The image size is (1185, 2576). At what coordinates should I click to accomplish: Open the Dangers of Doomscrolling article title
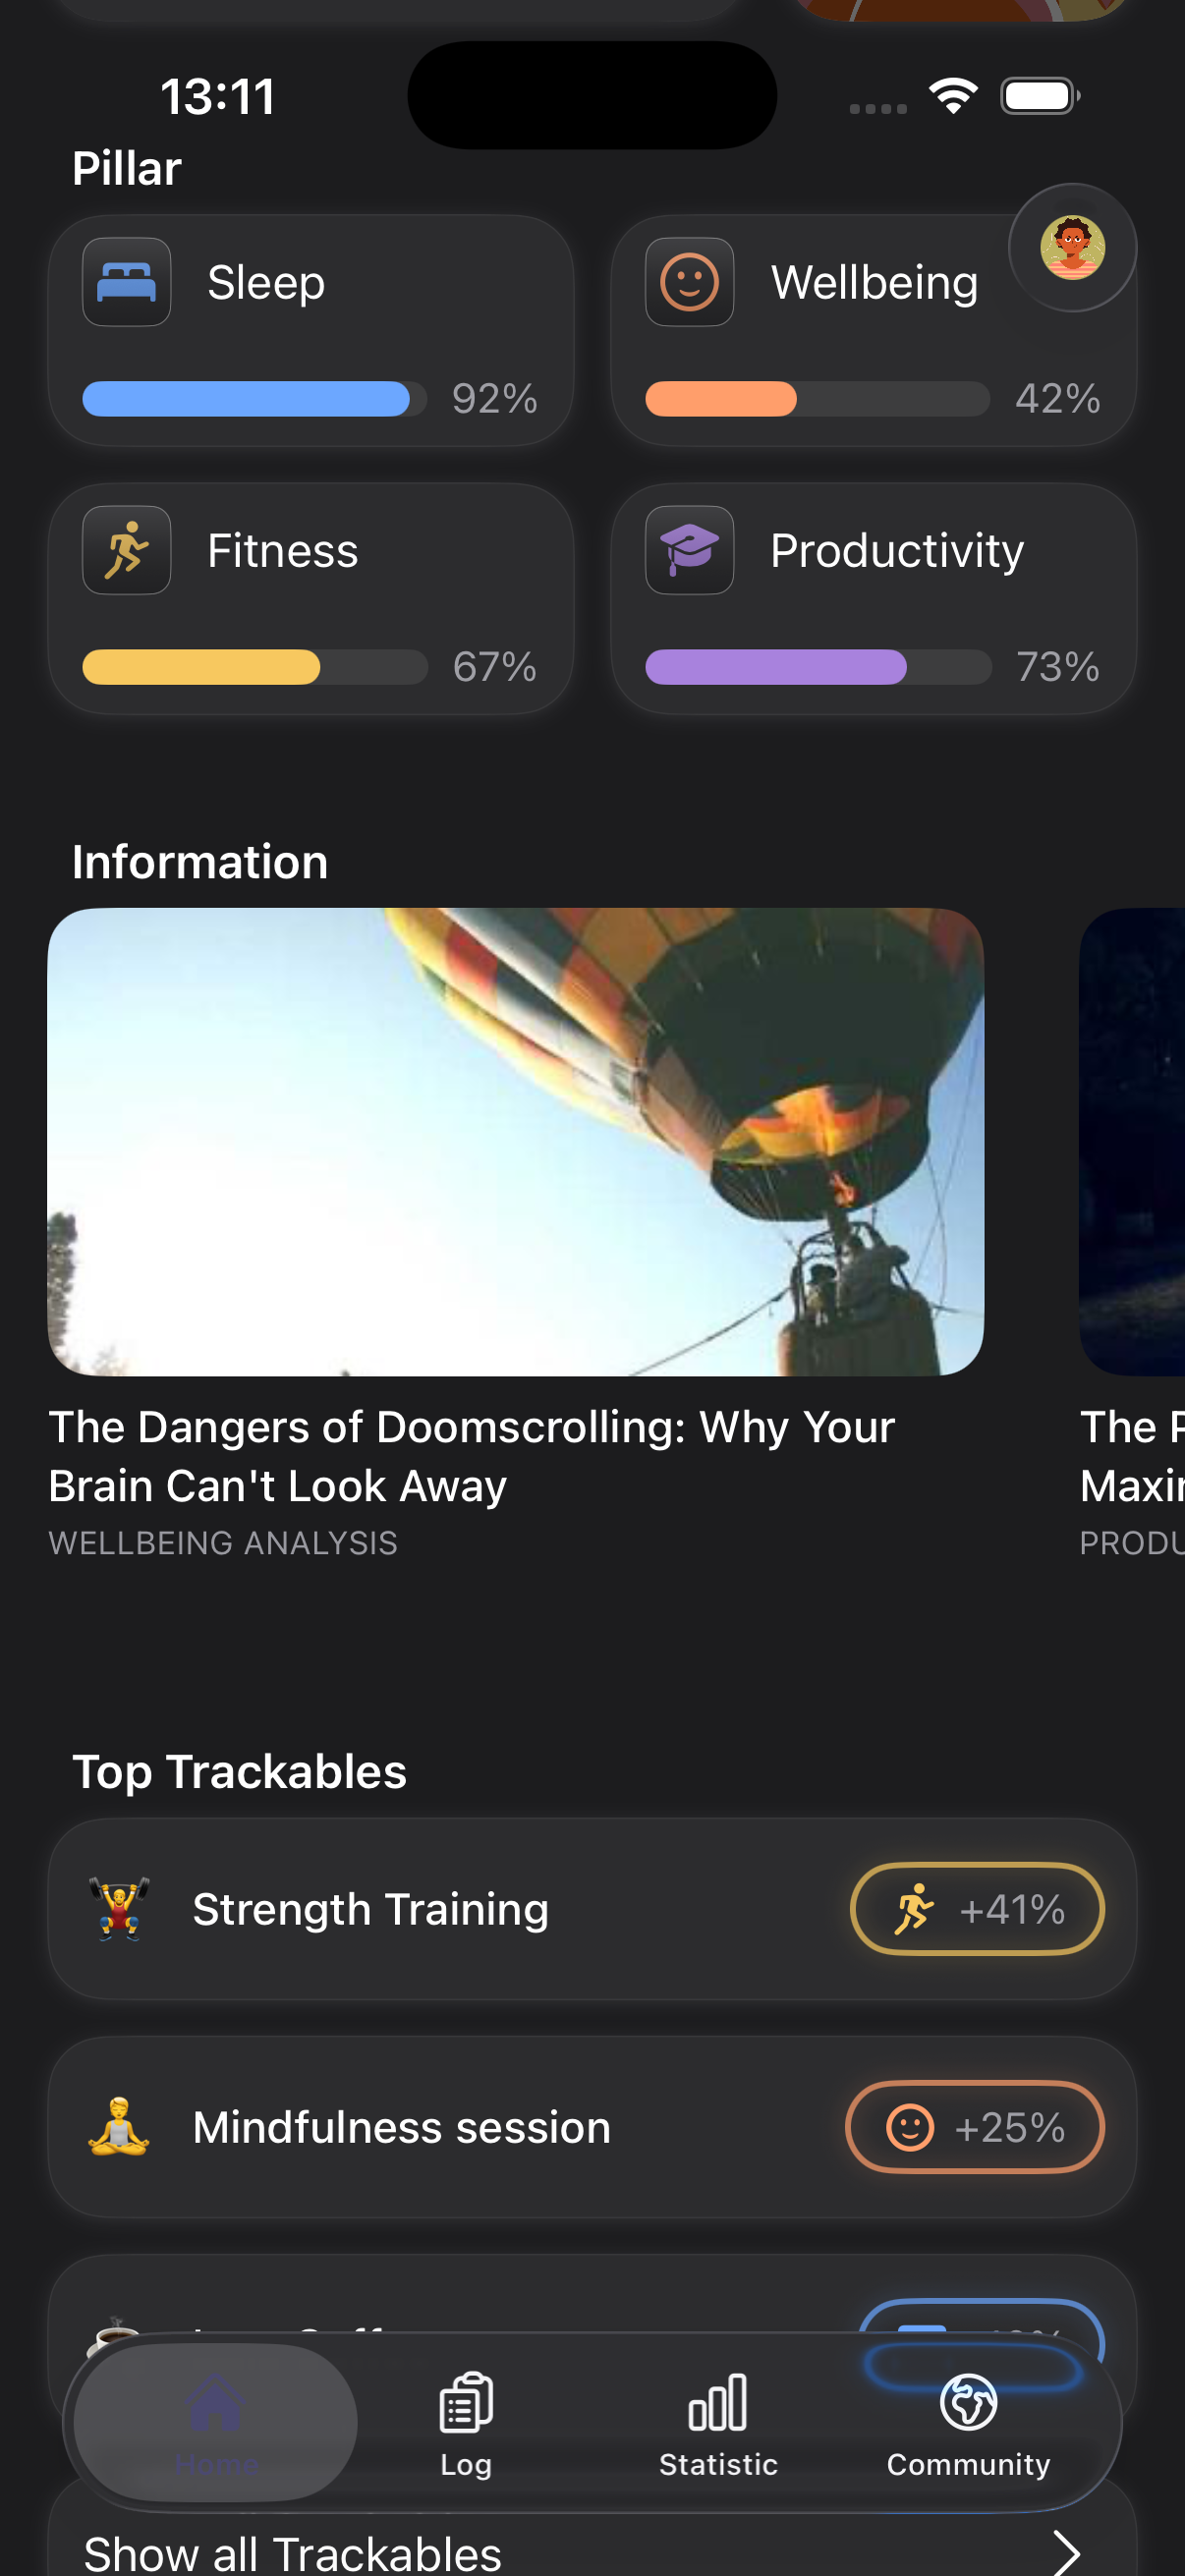pos(471,1455)
